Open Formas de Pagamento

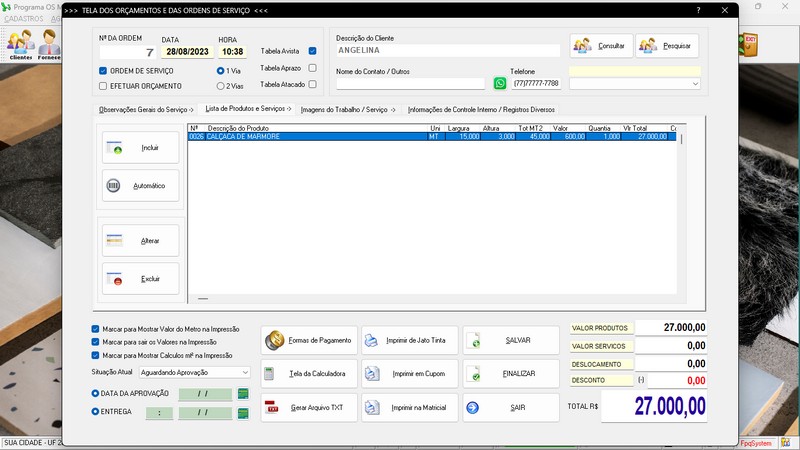309,341
